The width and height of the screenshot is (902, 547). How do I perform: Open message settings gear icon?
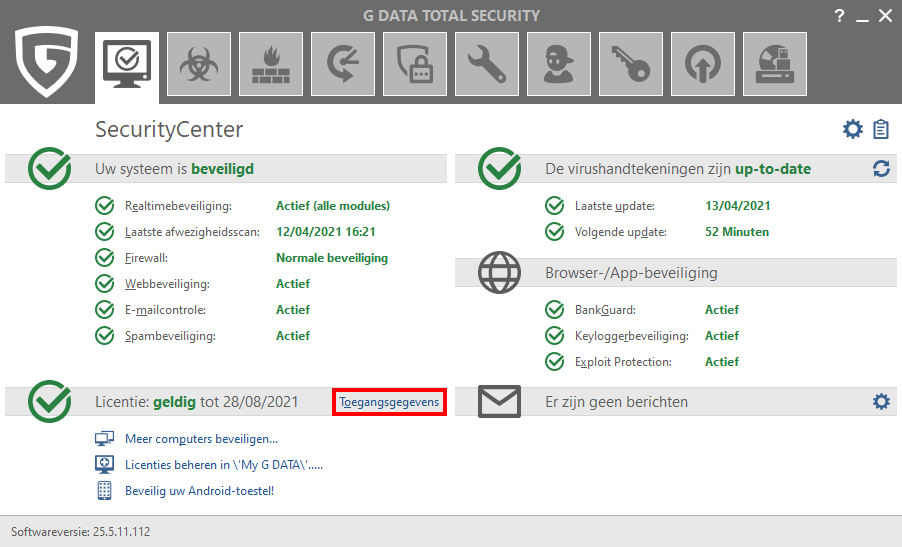(x=881, y=401)
